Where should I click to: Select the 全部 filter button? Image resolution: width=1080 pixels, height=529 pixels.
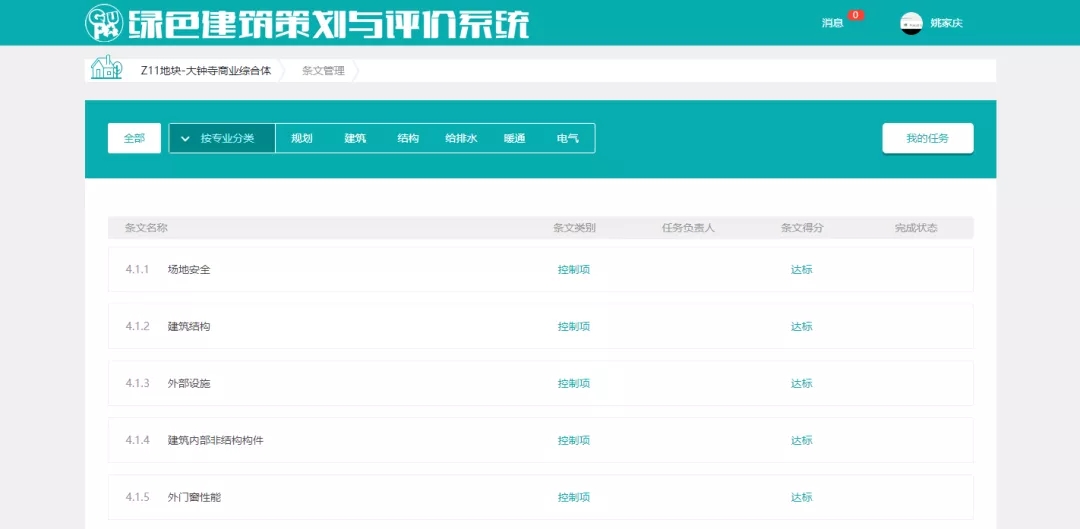click(134, 139)
